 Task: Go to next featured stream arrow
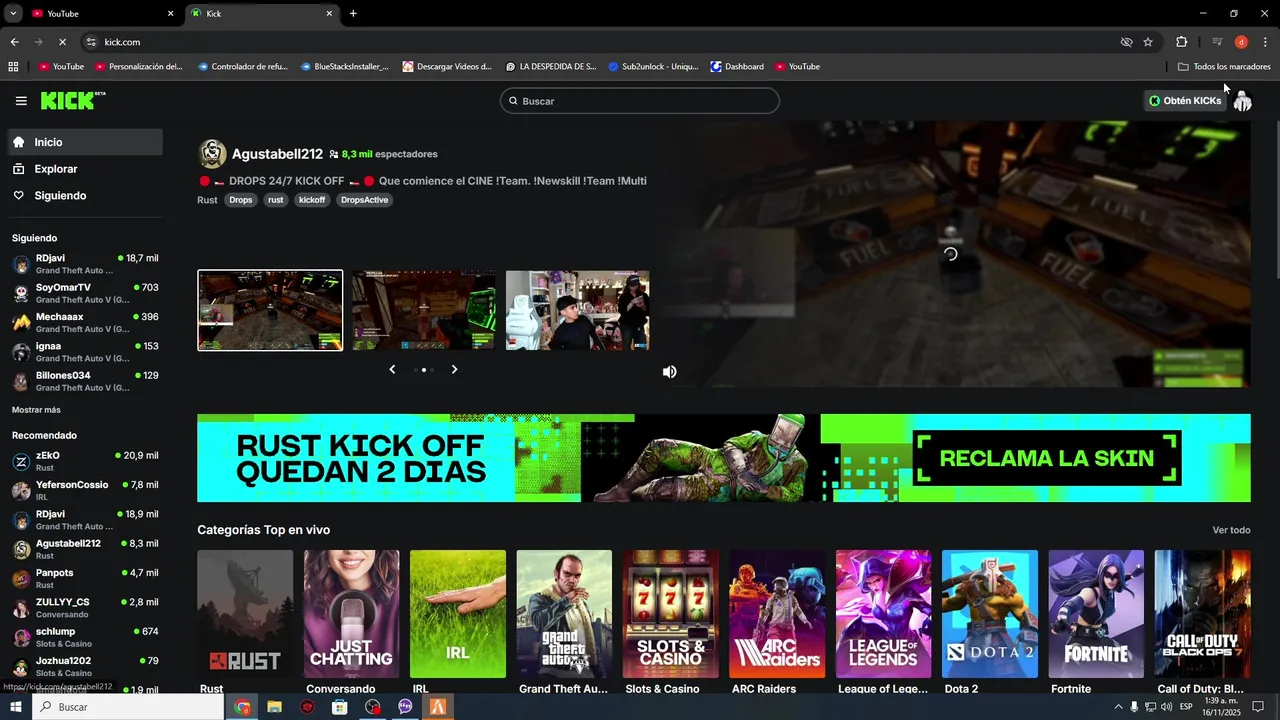coord(454,369)
